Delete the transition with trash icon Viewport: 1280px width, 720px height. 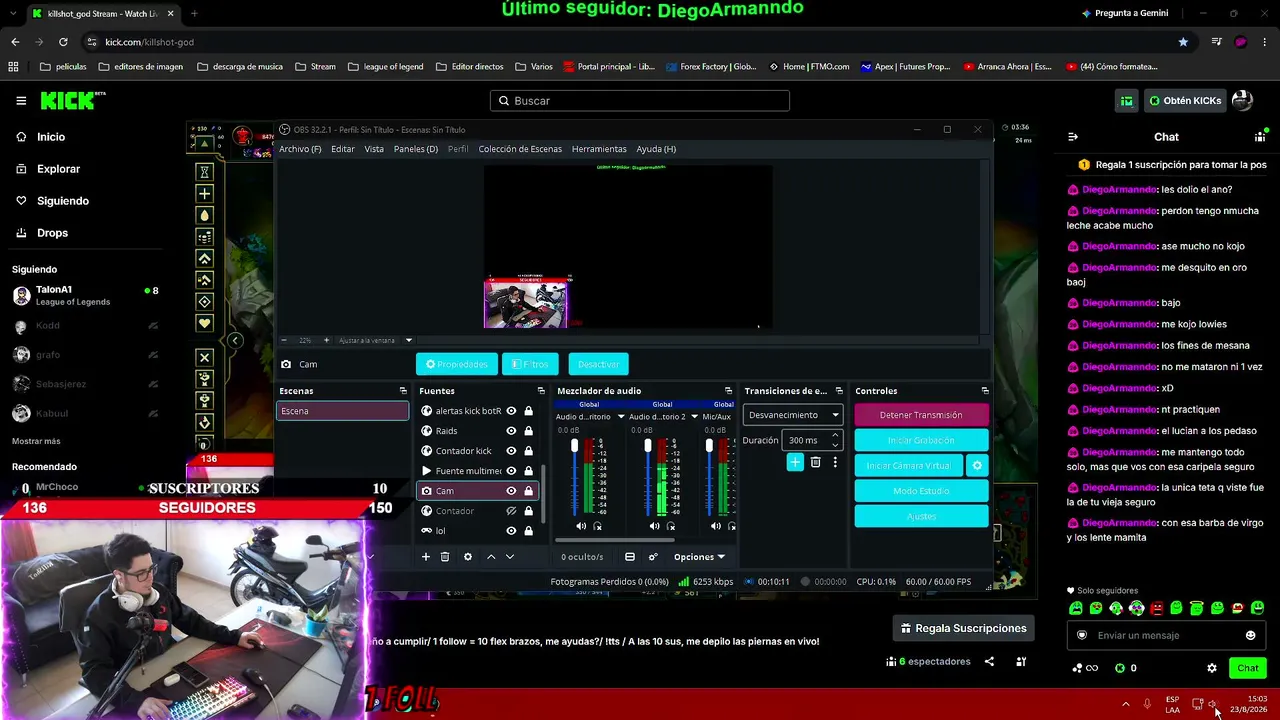816,462
